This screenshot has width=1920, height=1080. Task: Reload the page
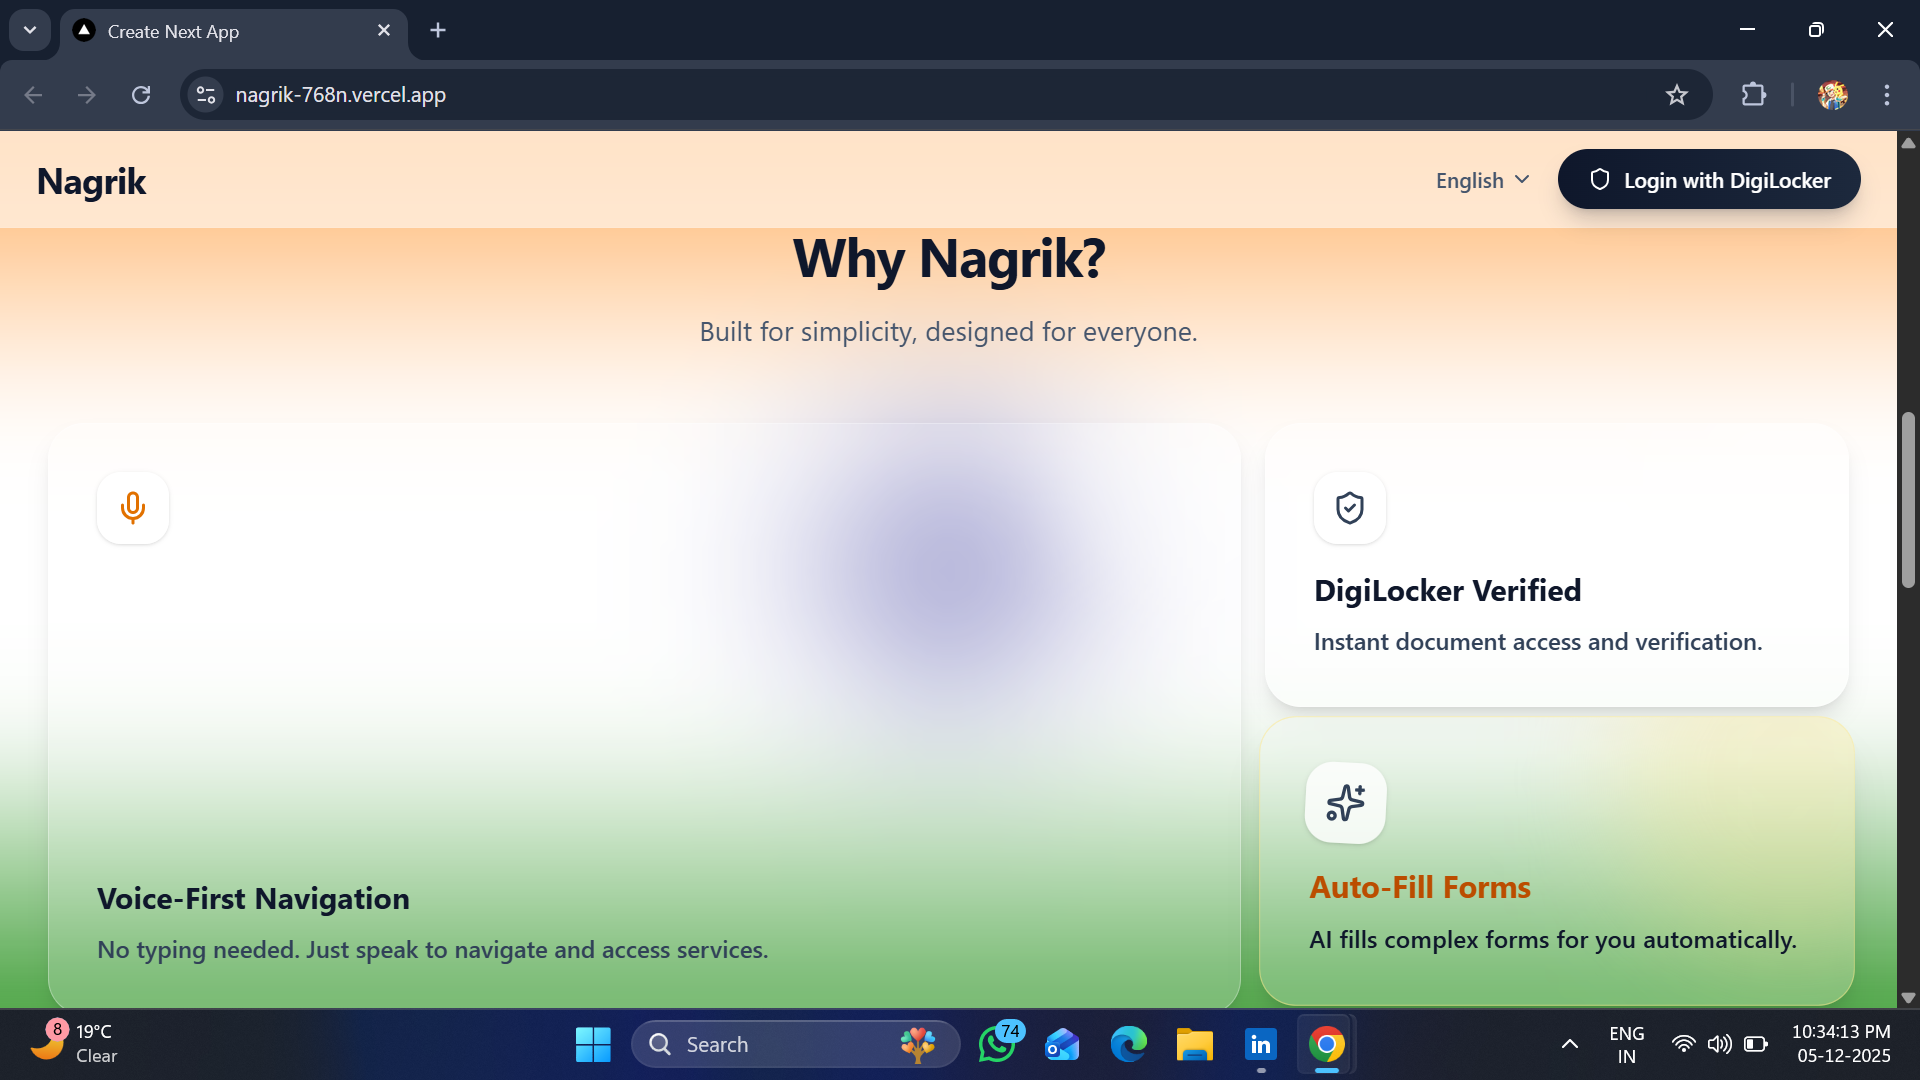click(141, 95)
